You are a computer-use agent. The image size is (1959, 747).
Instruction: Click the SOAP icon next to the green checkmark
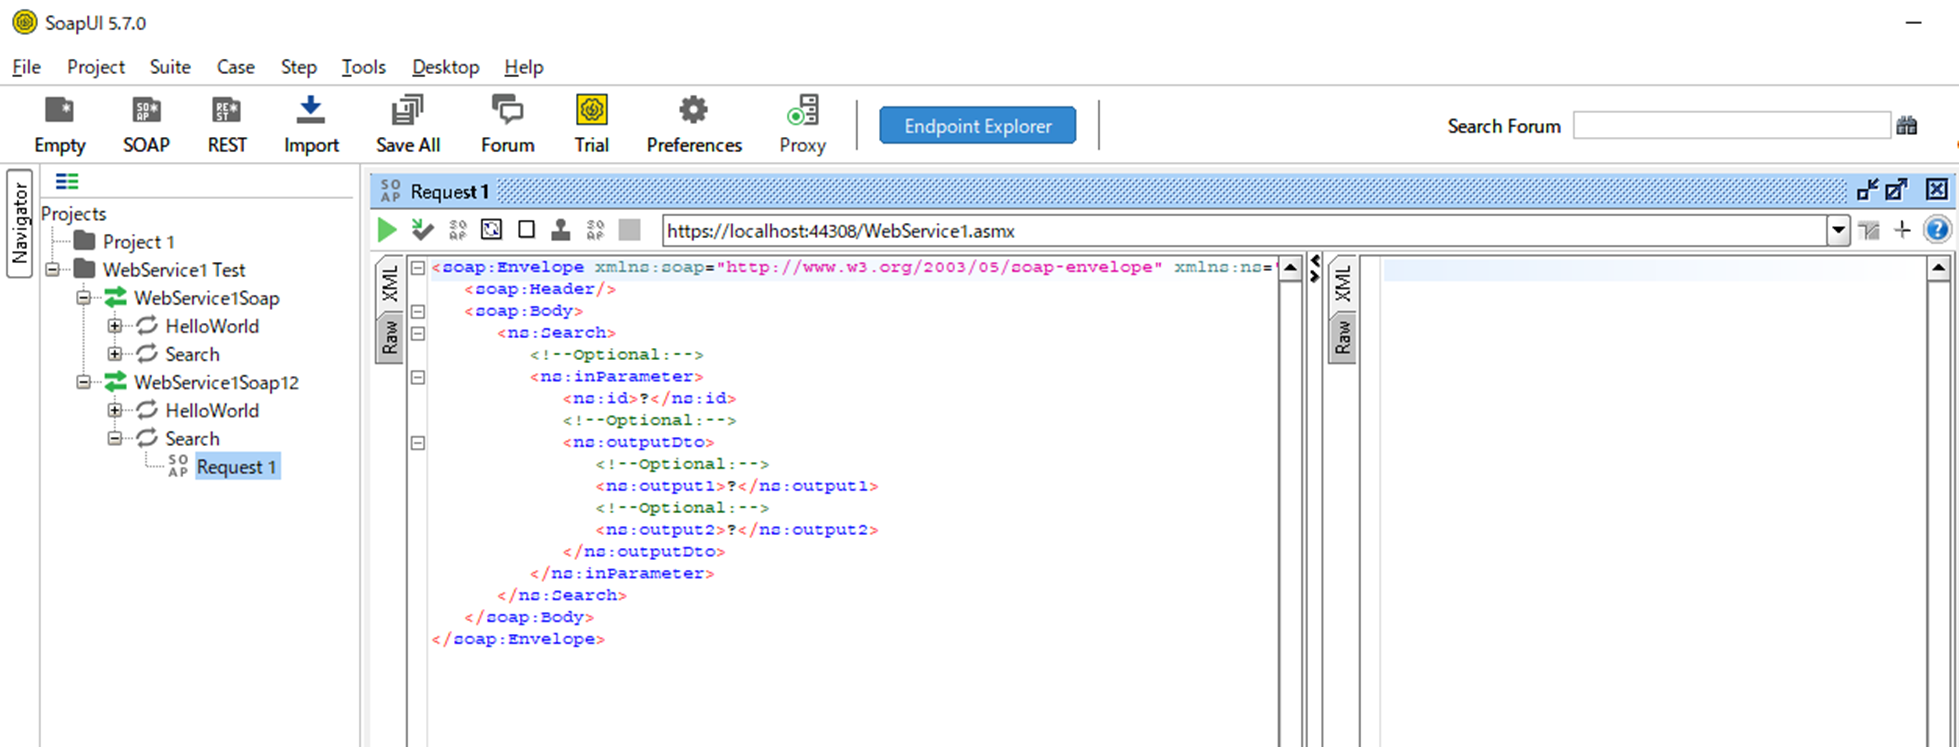pos(457,230)
